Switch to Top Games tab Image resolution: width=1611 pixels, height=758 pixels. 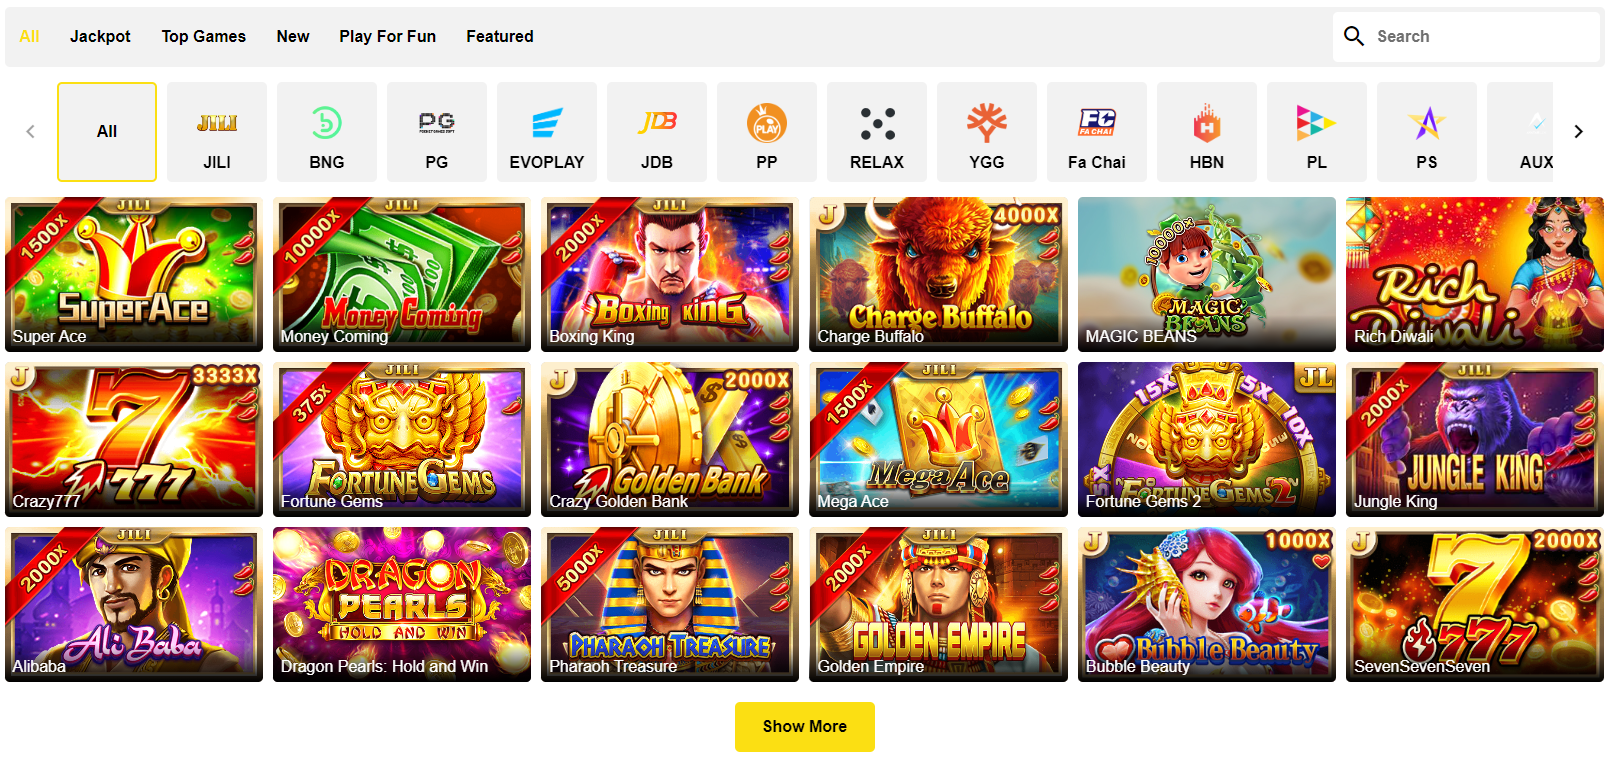[204, 36]
